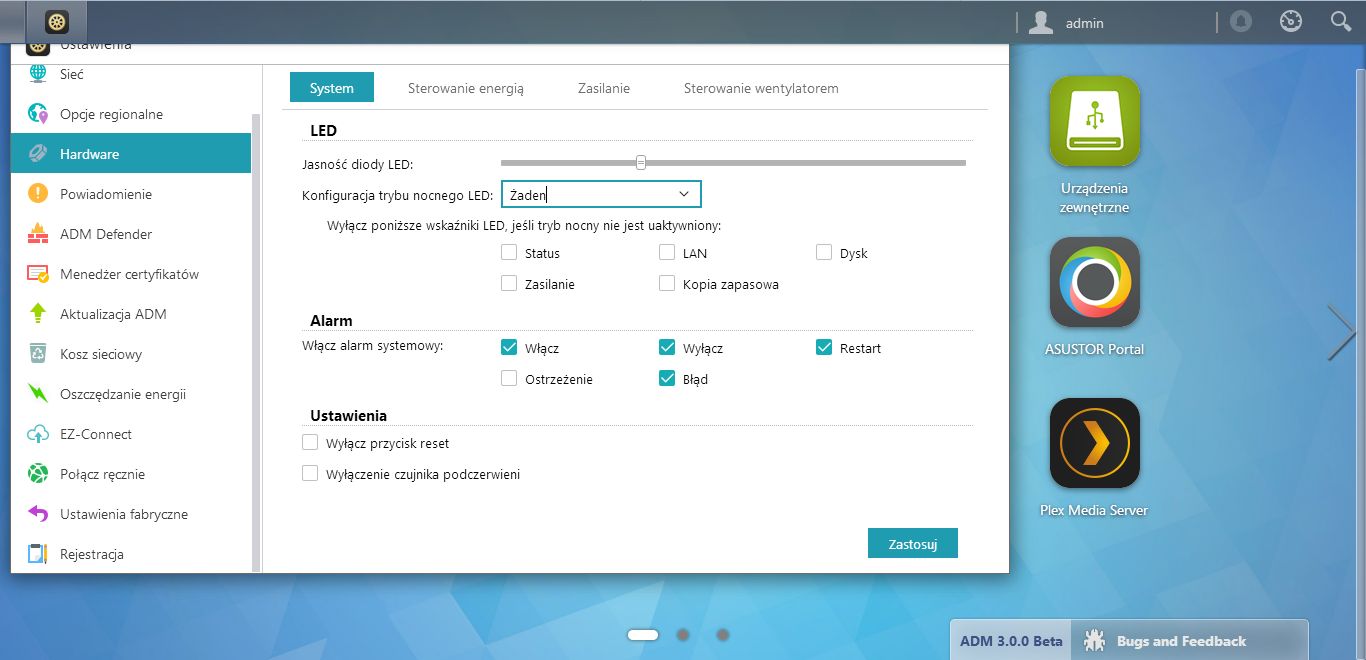Click the bug icon beside Bugs and Feedback
The image size is (1366, 660).
[1095, 641]
